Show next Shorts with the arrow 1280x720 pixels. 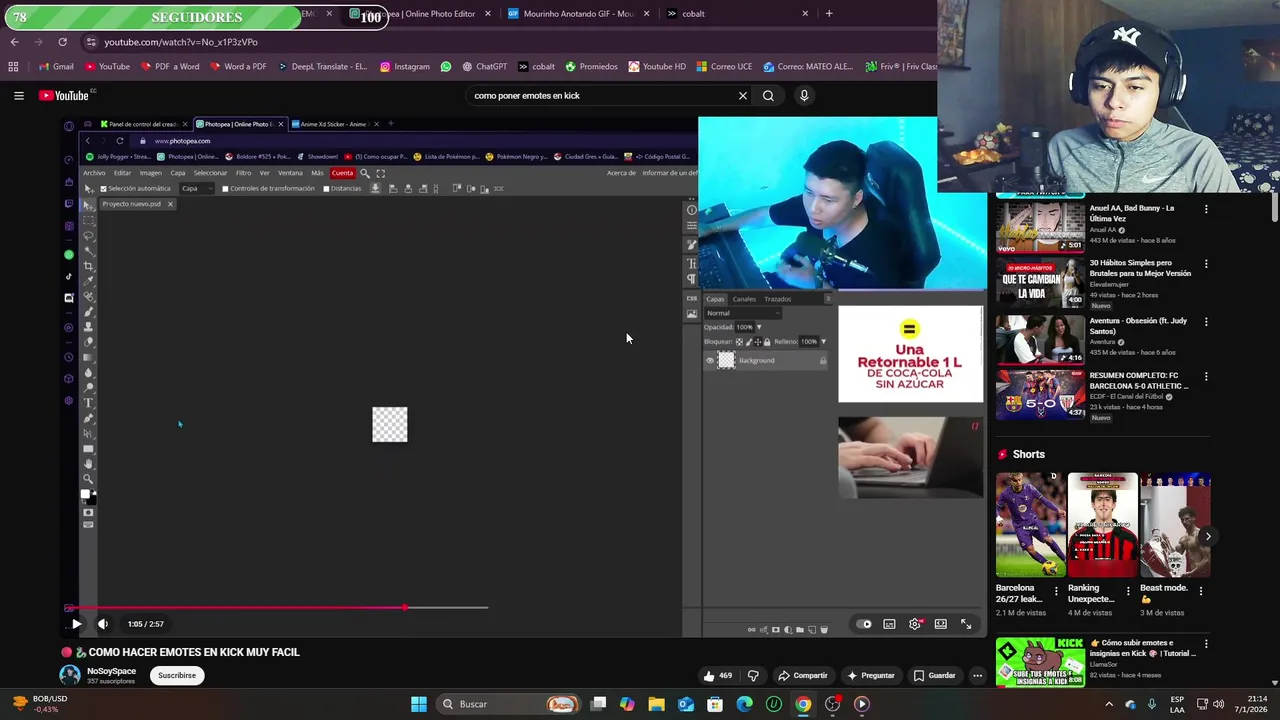tap(1208, 537)
